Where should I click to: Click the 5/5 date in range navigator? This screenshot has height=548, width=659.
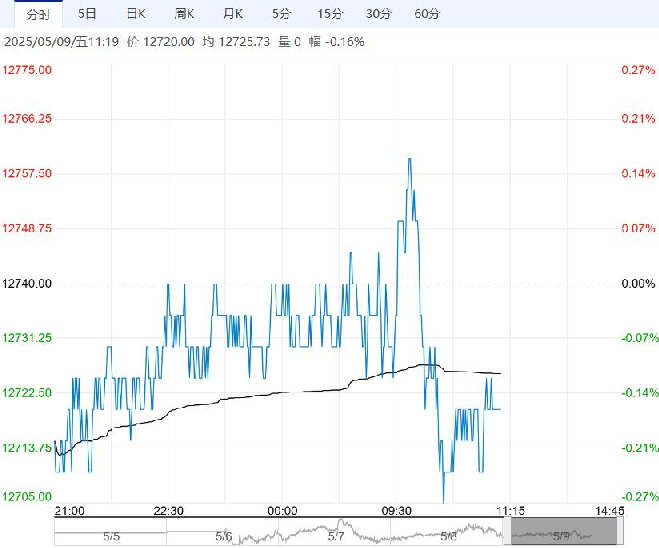tap(111, 536)
